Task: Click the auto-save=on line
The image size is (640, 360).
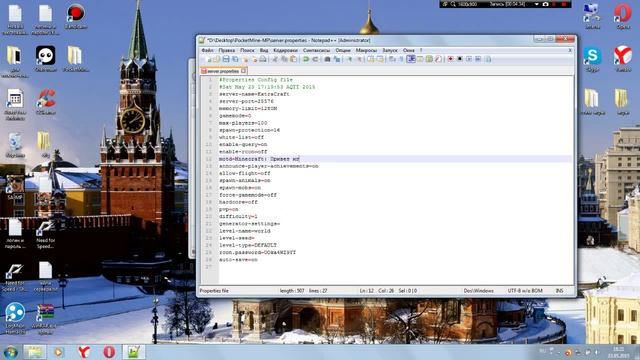Action: click(238, 260)
